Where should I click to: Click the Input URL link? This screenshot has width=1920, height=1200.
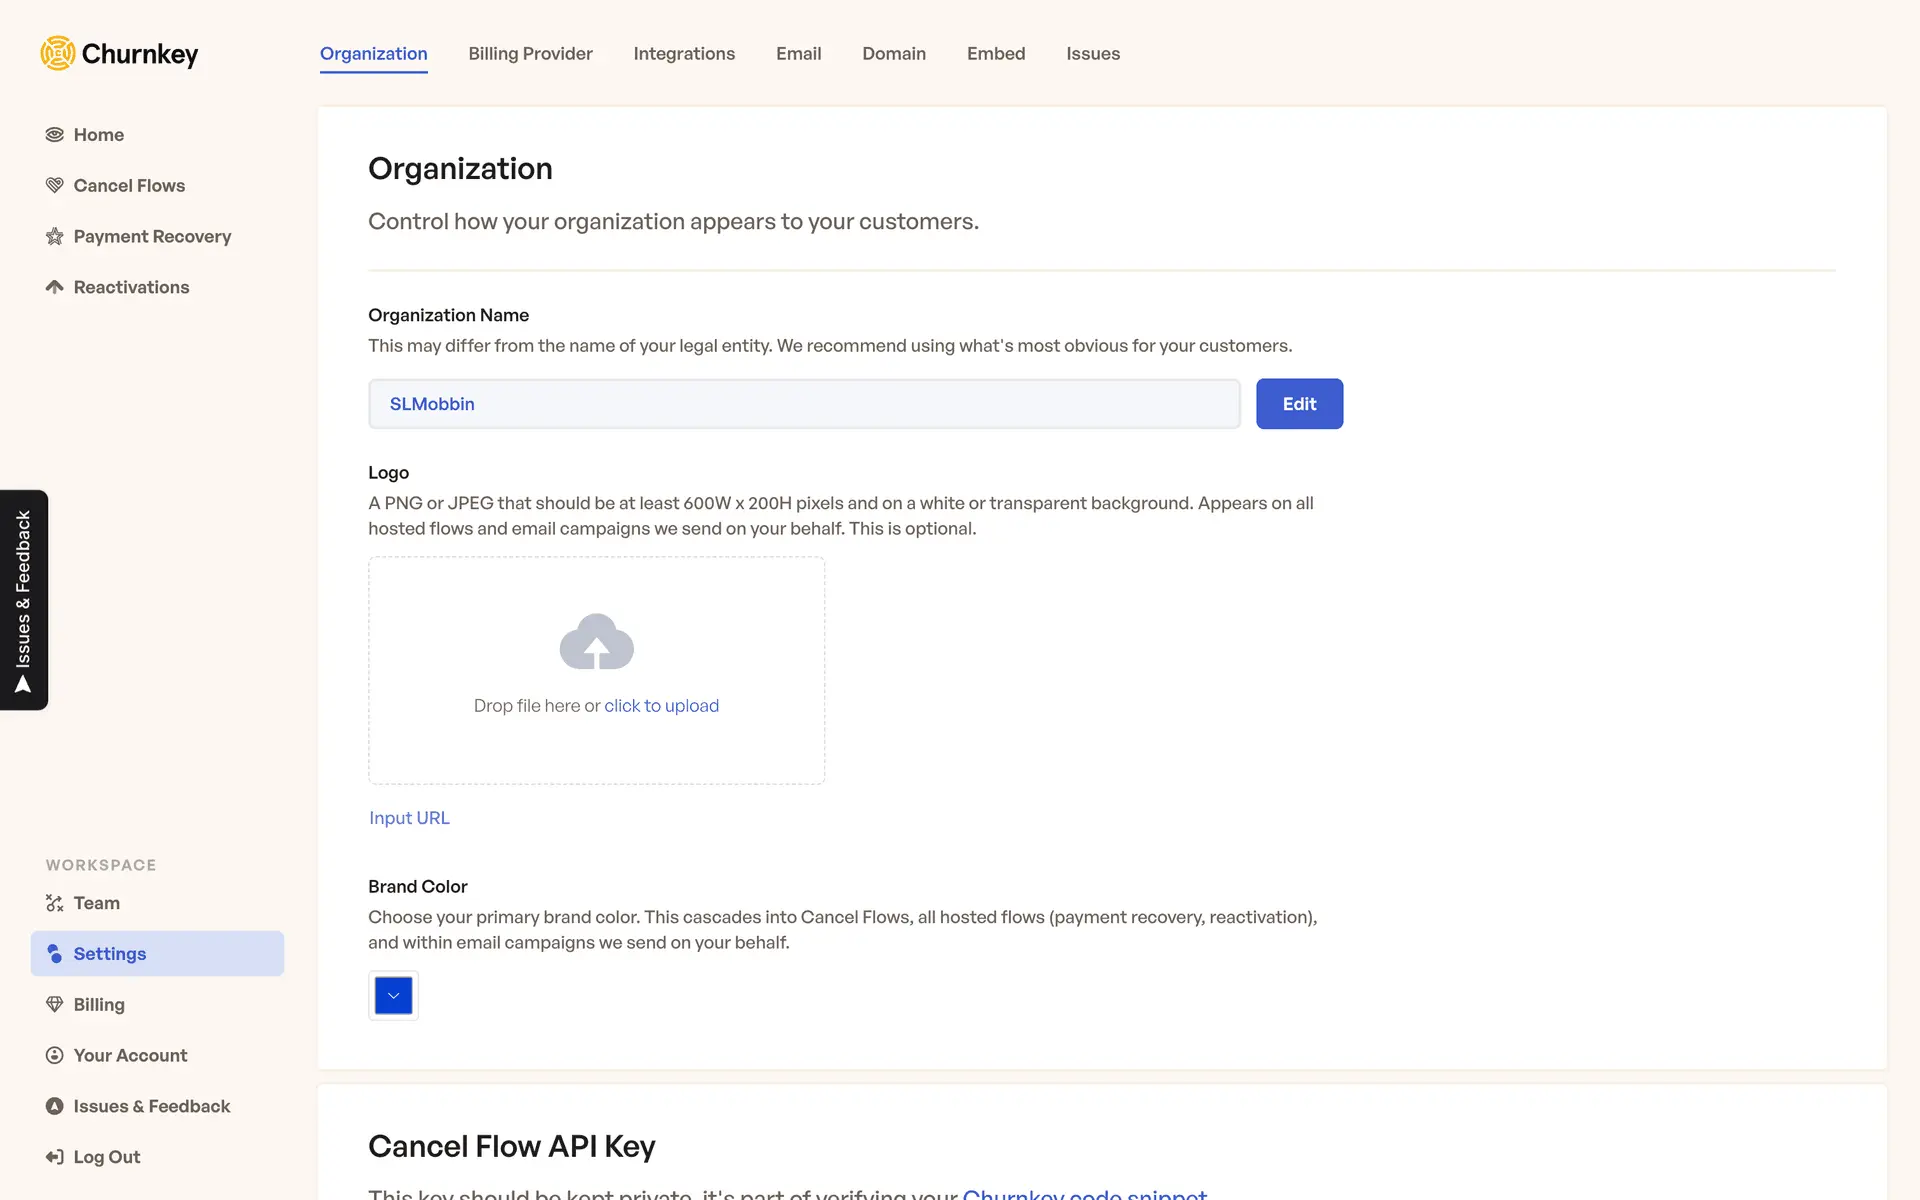pyautogui.click(x=409, y=818)
